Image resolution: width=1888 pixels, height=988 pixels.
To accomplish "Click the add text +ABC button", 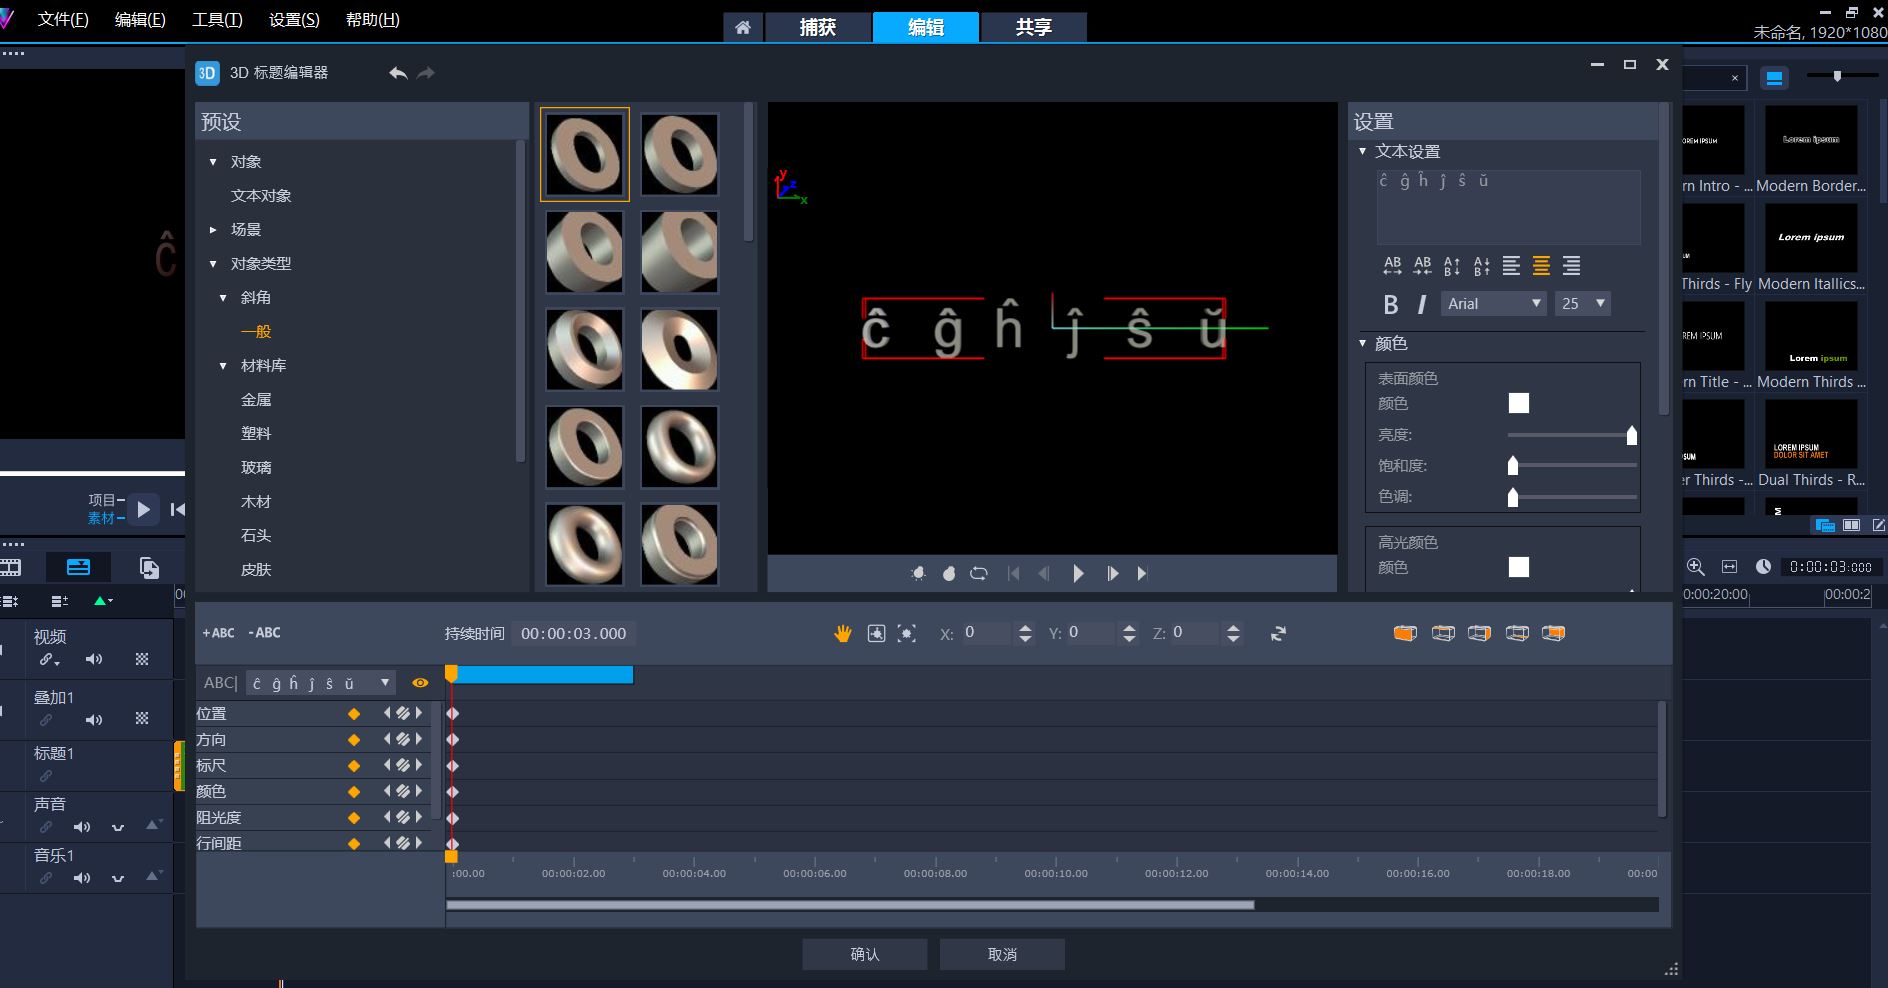I will (x=218, y=633).
